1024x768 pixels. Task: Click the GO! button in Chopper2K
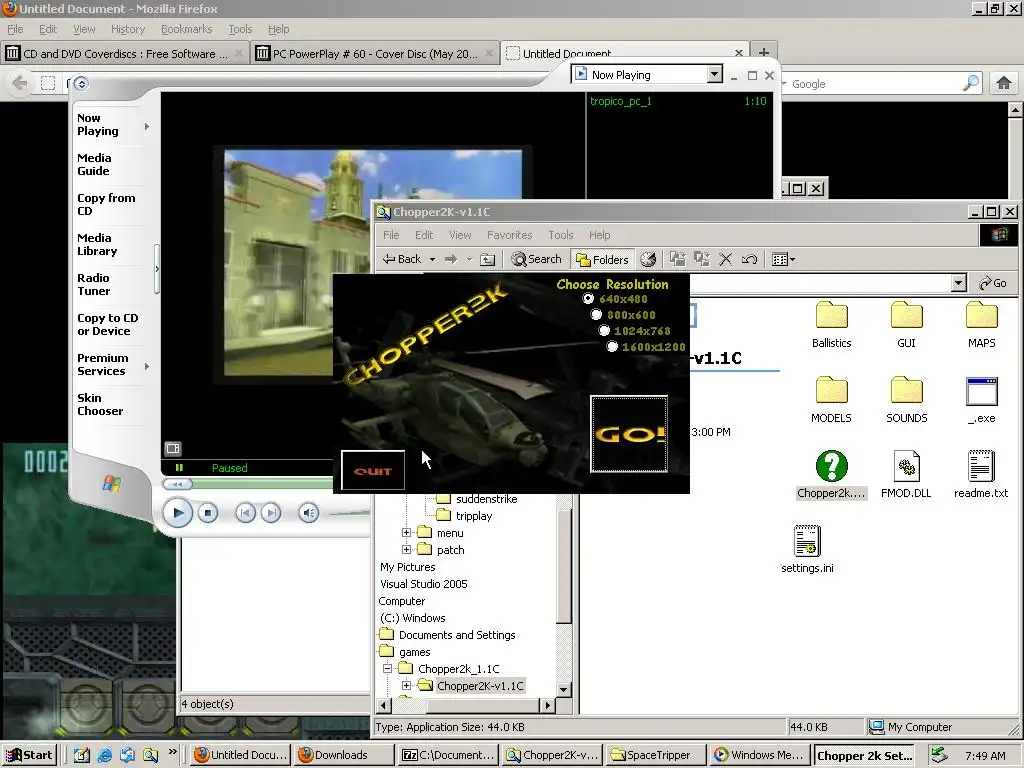629,434
